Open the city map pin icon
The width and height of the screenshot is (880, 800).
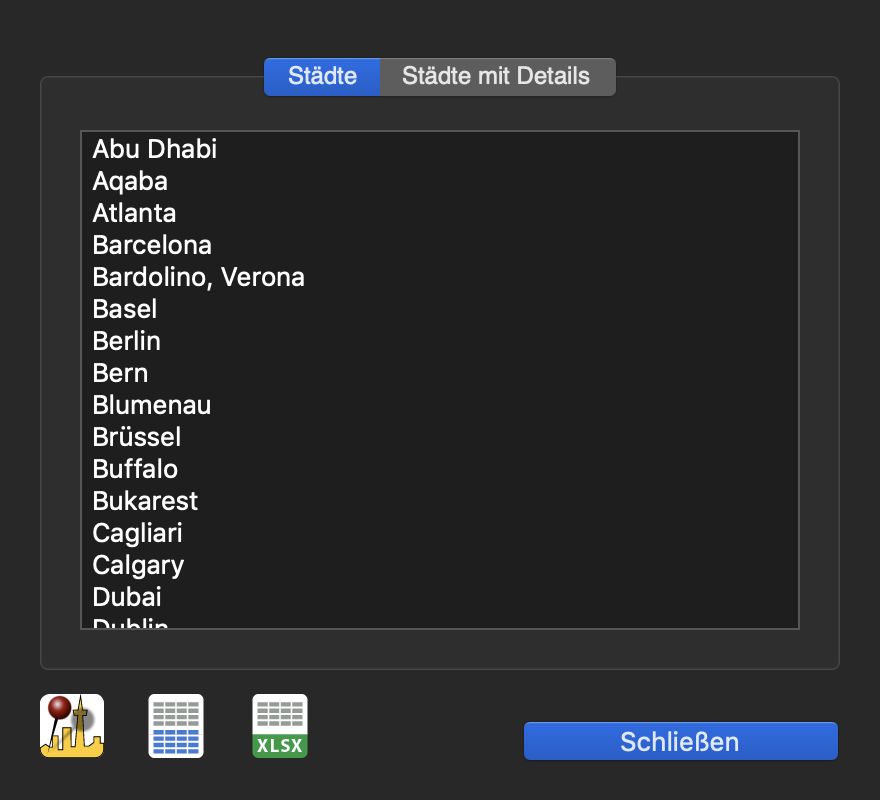[72, 726]
